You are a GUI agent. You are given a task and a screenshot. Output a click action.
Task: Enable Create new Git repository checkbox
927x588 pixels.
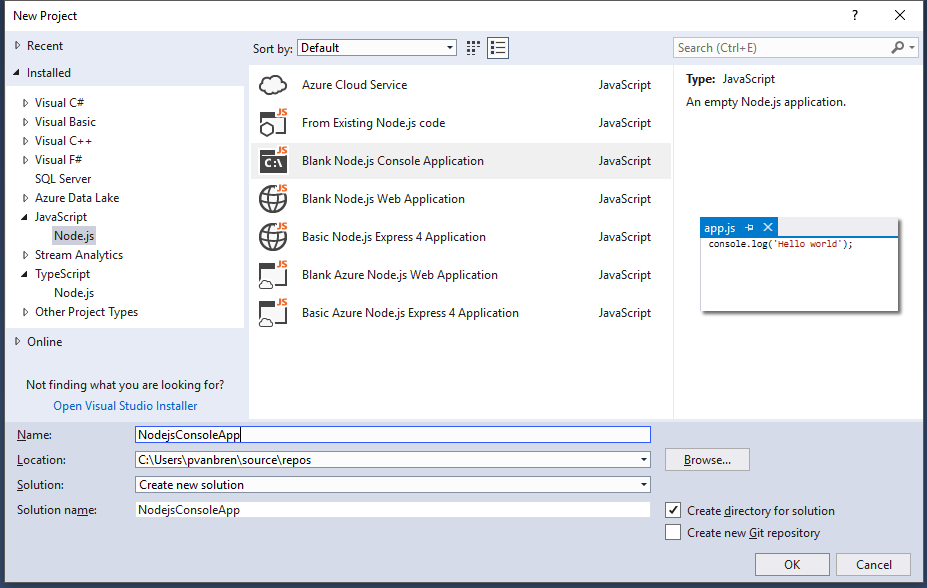point(673,532)
